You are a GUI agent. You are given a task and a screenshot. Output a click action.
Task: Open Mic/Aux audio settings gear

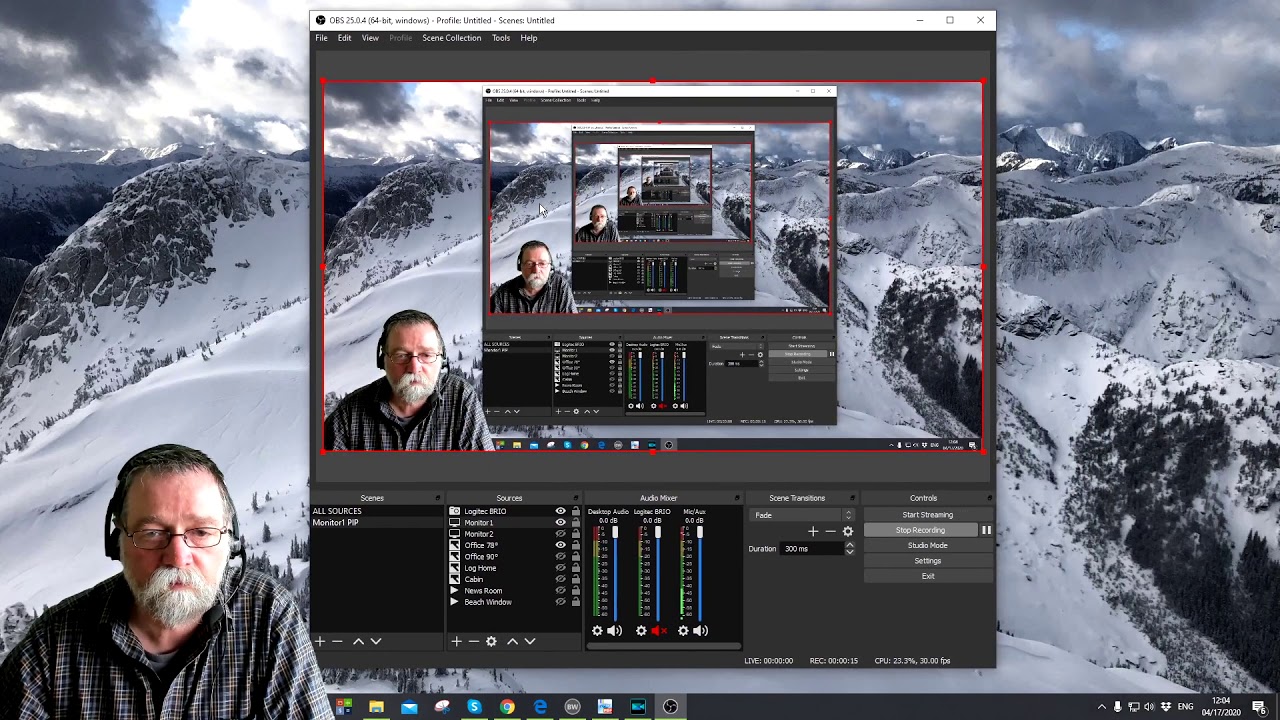tap(683, 631)
